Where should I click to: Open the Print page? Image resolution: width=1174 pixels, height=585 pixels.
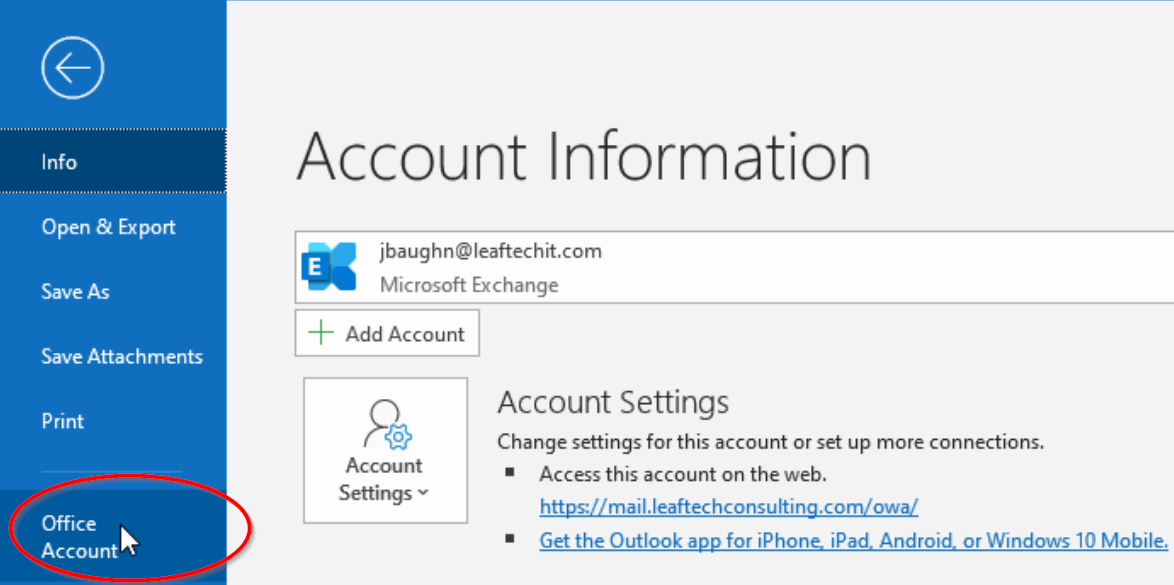pos(113,420)
